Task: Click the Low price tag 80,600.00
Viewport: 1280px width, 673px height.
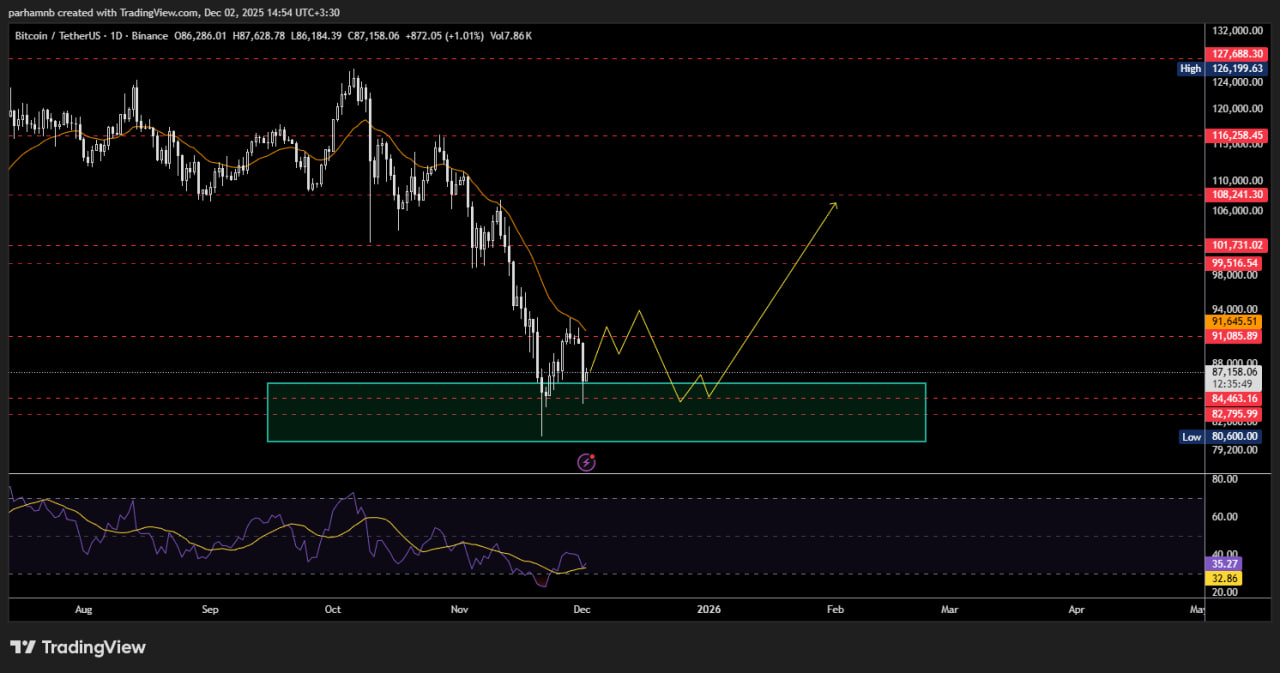Action: [x=1233, y=437]
